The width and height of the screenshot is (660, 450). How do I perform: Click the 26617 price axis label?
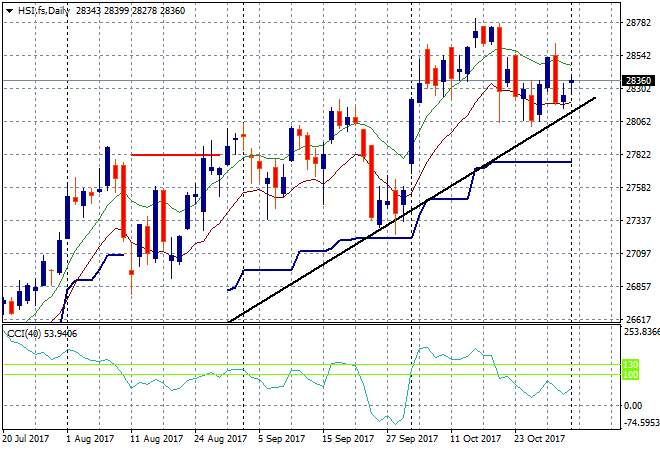pyautogui.click(x=638, y=320)
